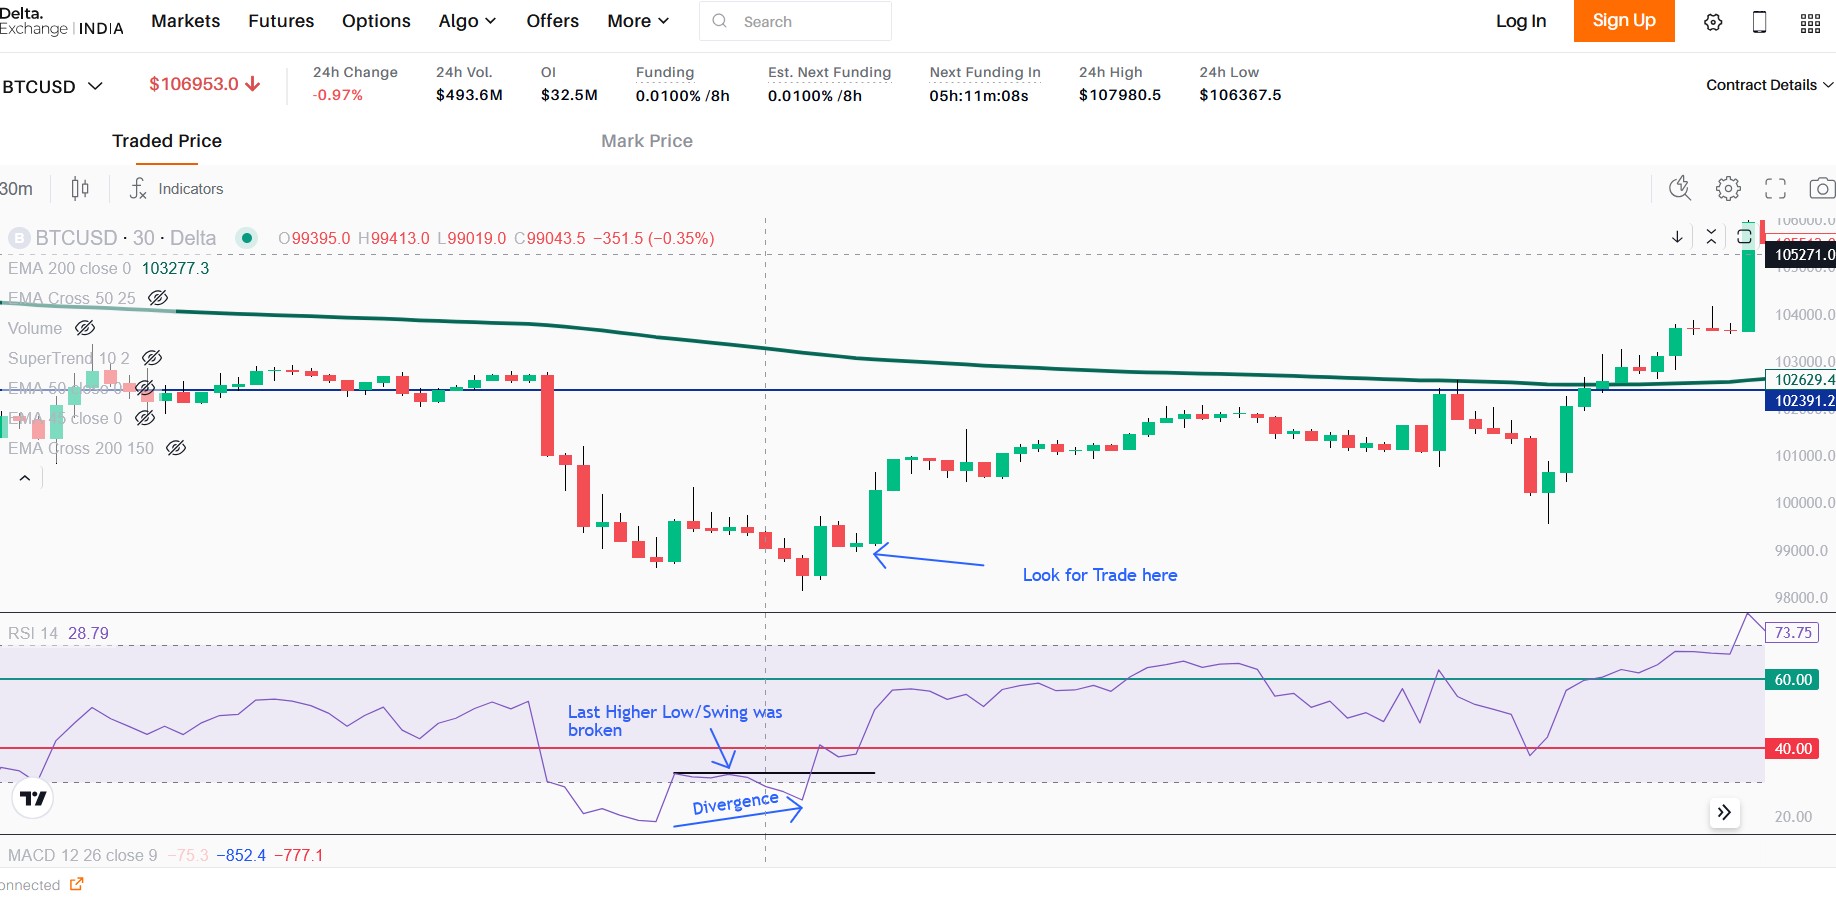Expand the Contract Details section
Viewport: 1836px width, 904px height.
coord(1768,85)
